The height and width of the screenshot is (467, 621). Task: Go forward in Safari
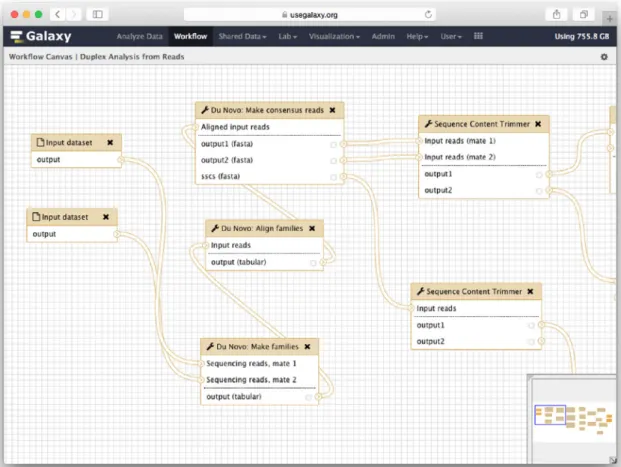coord(74,15)
